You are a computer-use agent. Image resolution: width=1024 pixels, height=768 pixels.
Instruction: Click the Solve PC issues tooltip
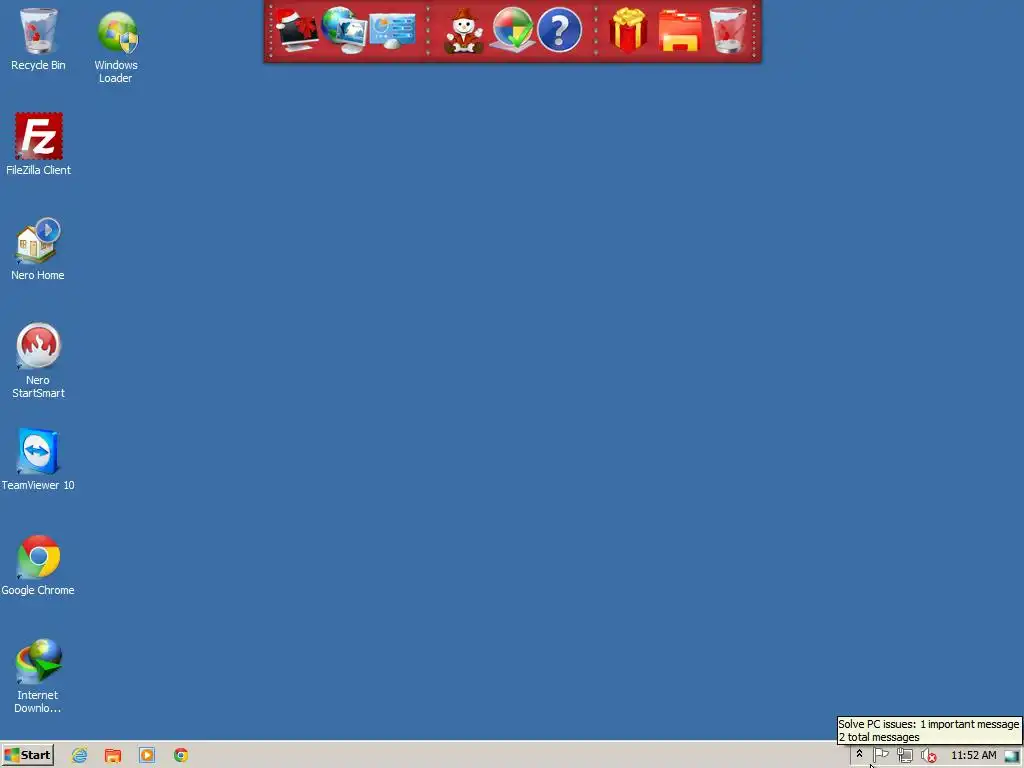point(929,730)
